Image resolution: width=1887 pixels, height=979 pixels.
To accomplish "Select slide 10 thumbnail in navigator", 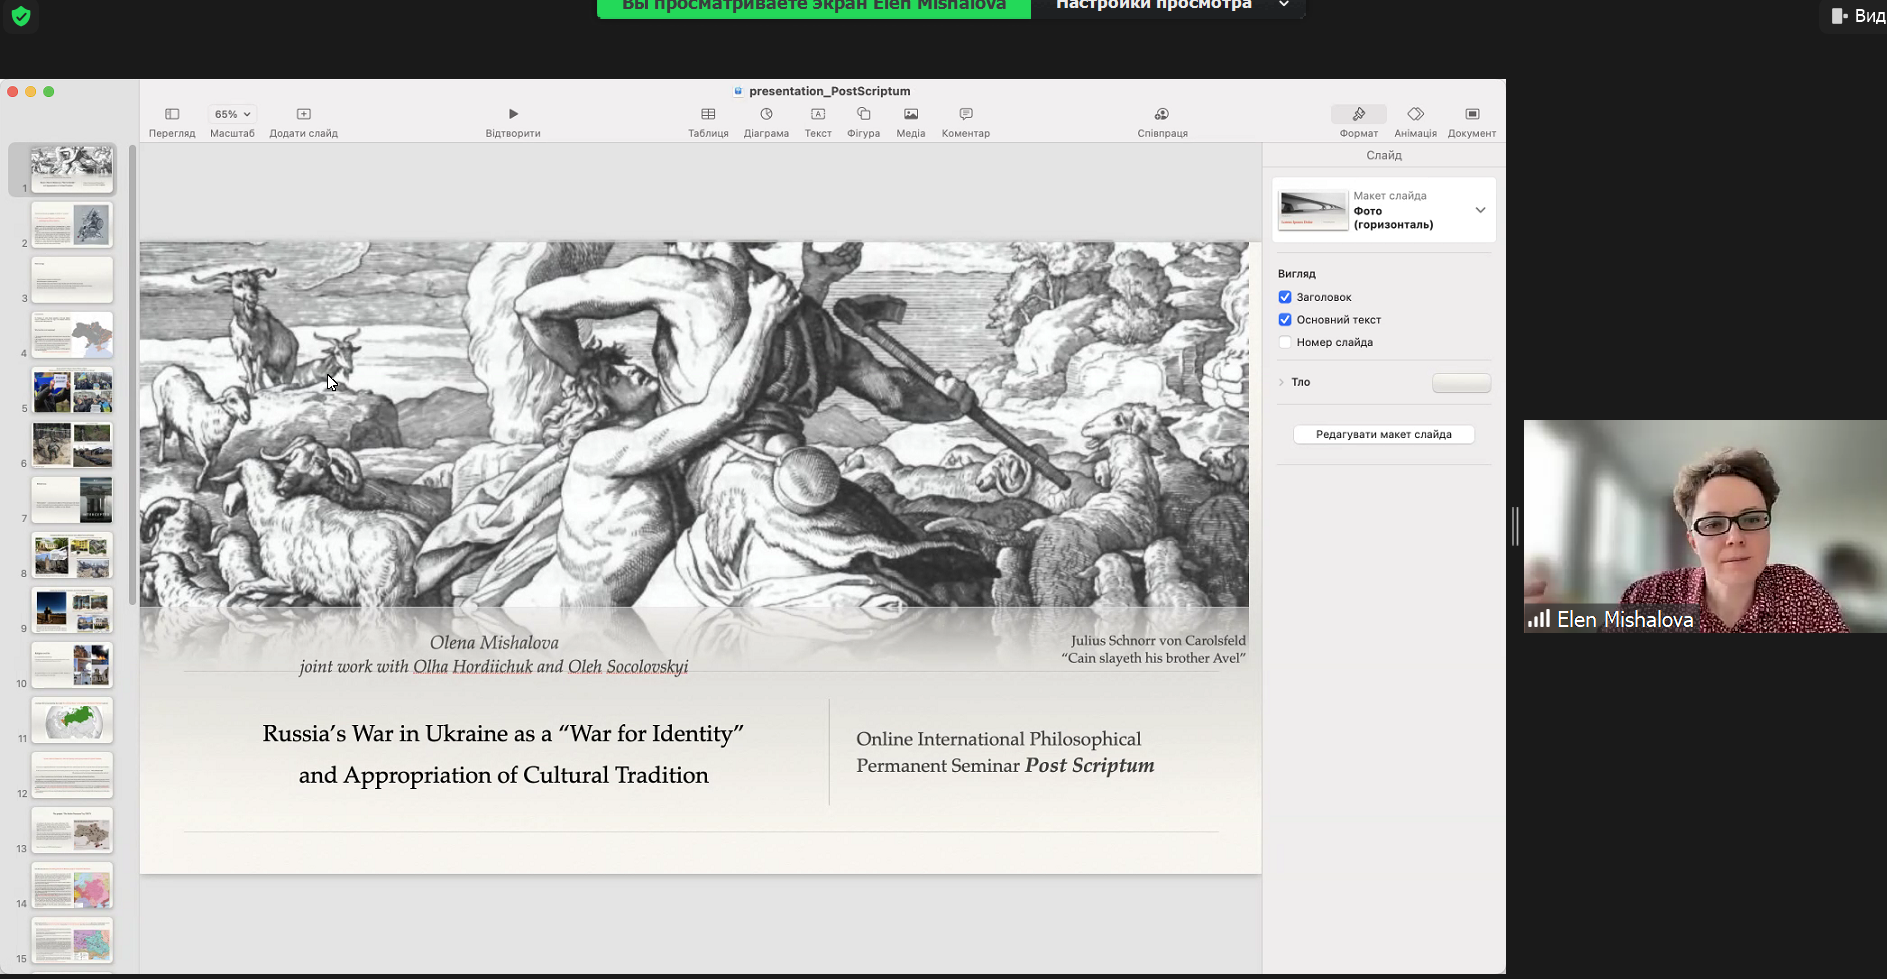I will pos(72,665).
